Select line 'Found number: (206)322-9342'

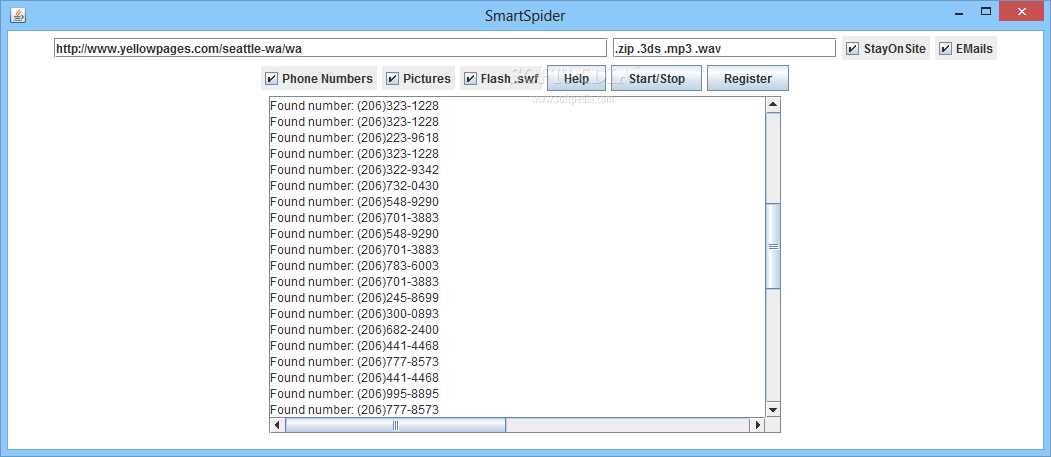(x=355, y=170)
